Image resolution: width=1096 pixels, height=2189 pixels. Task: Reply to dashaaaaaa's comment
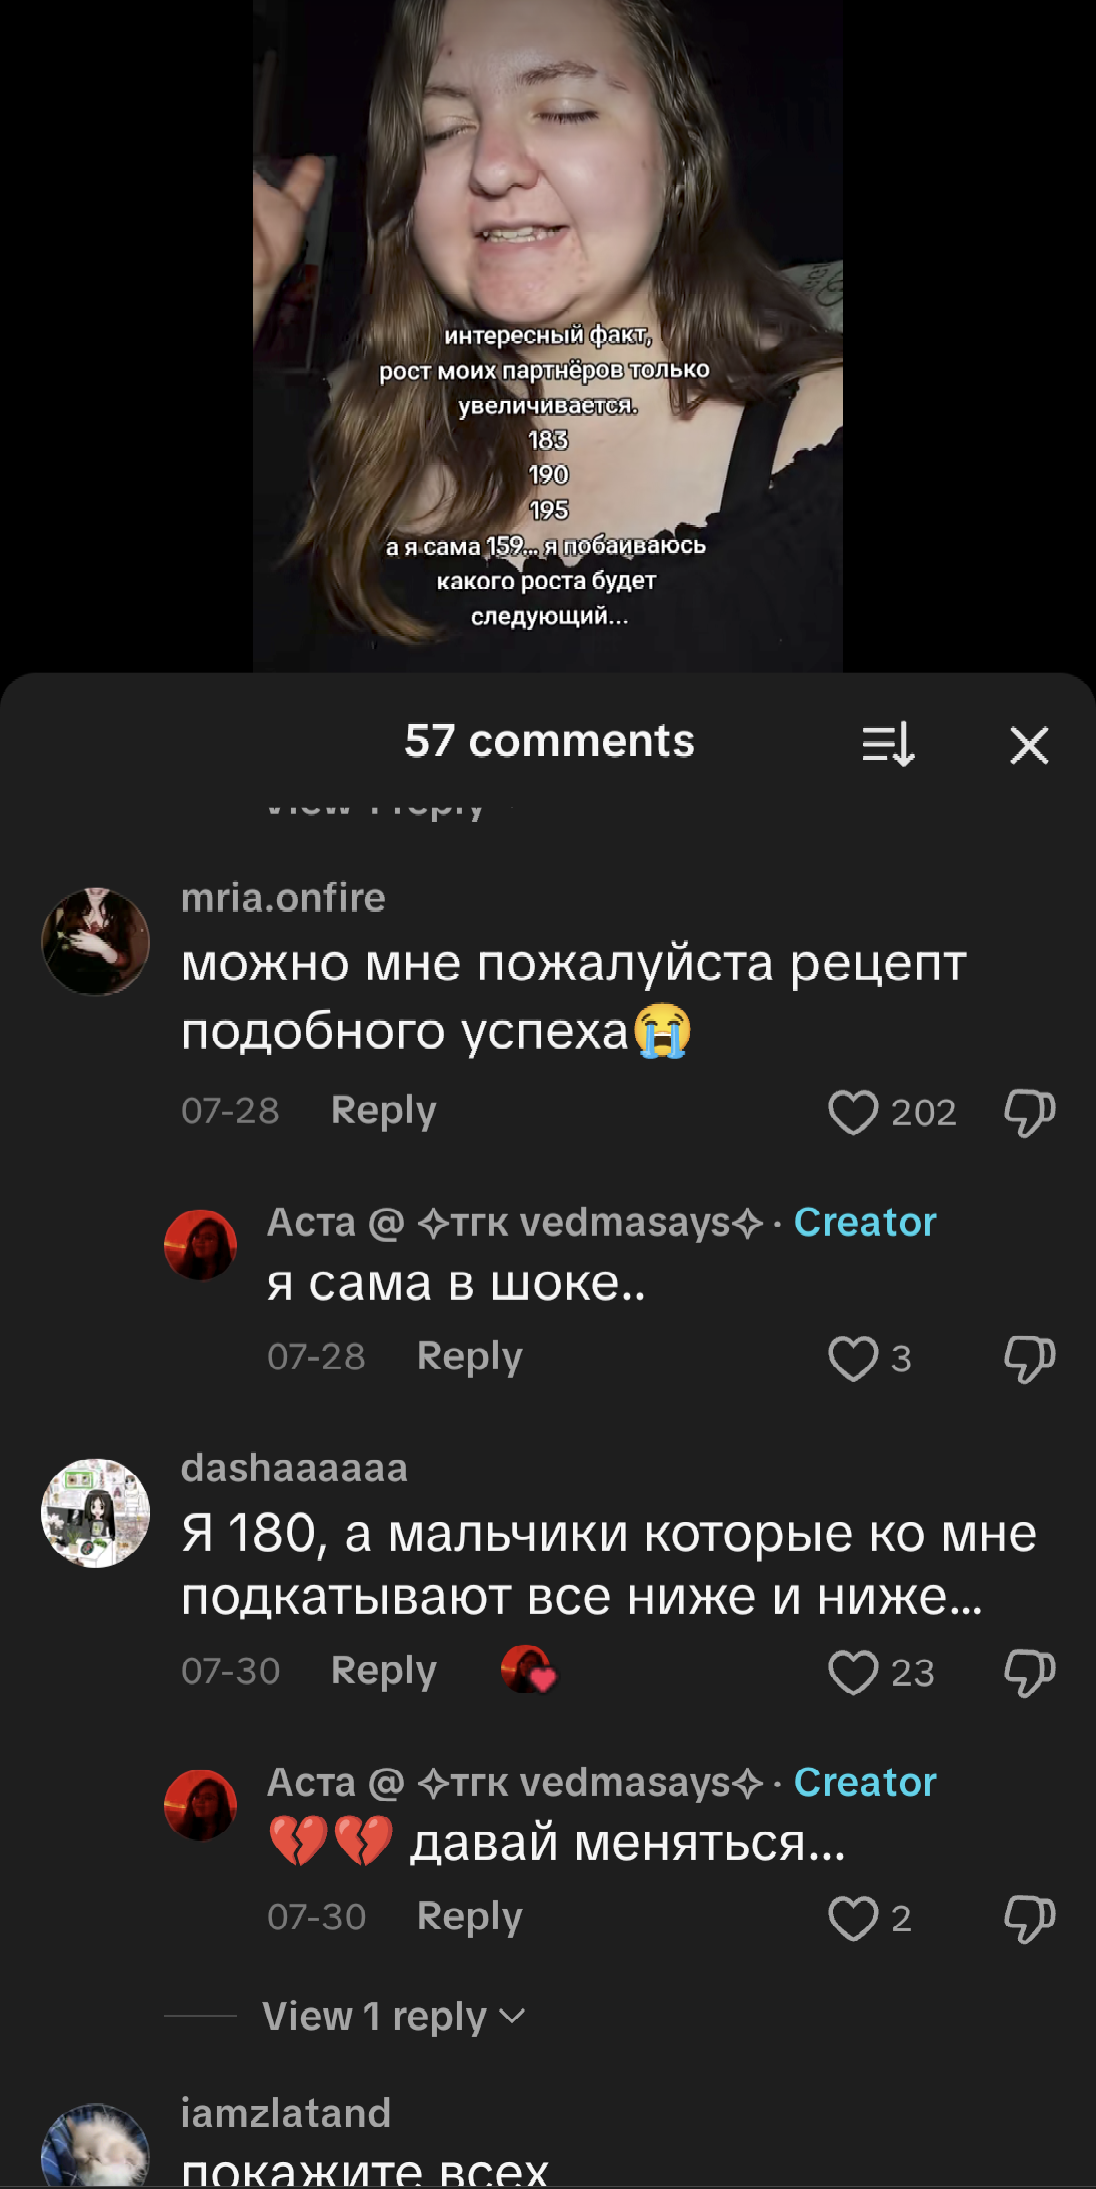(x=384, y=1671)
